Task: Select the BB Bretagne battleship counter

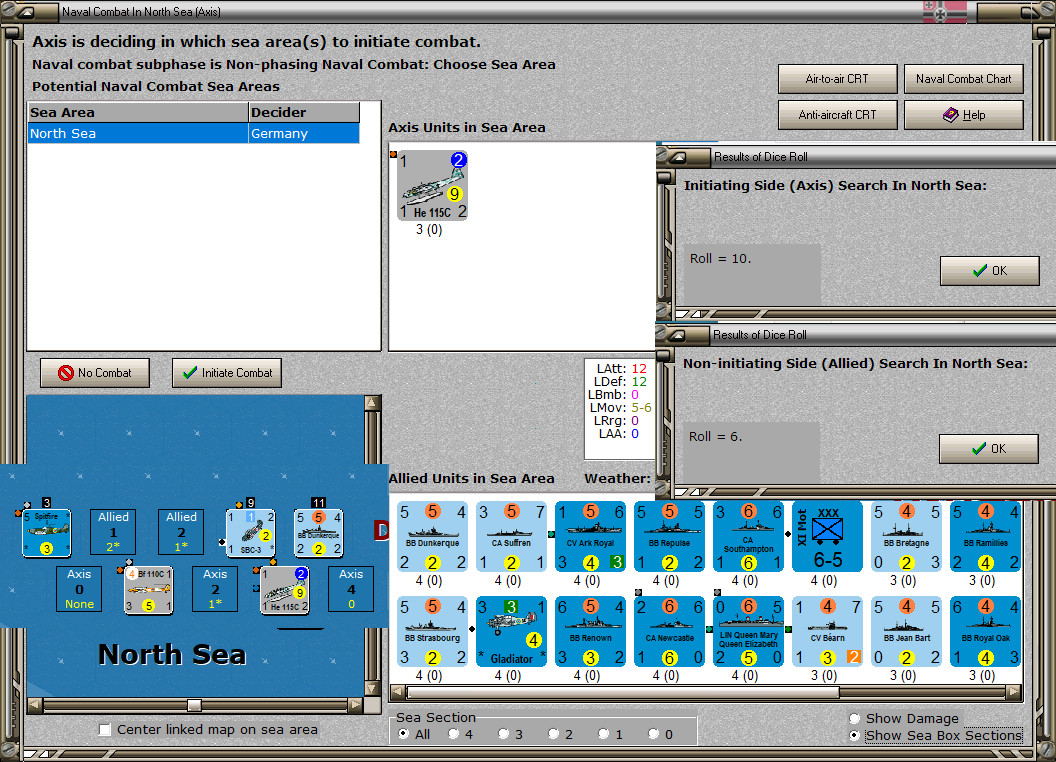Action: pos(906,536)
